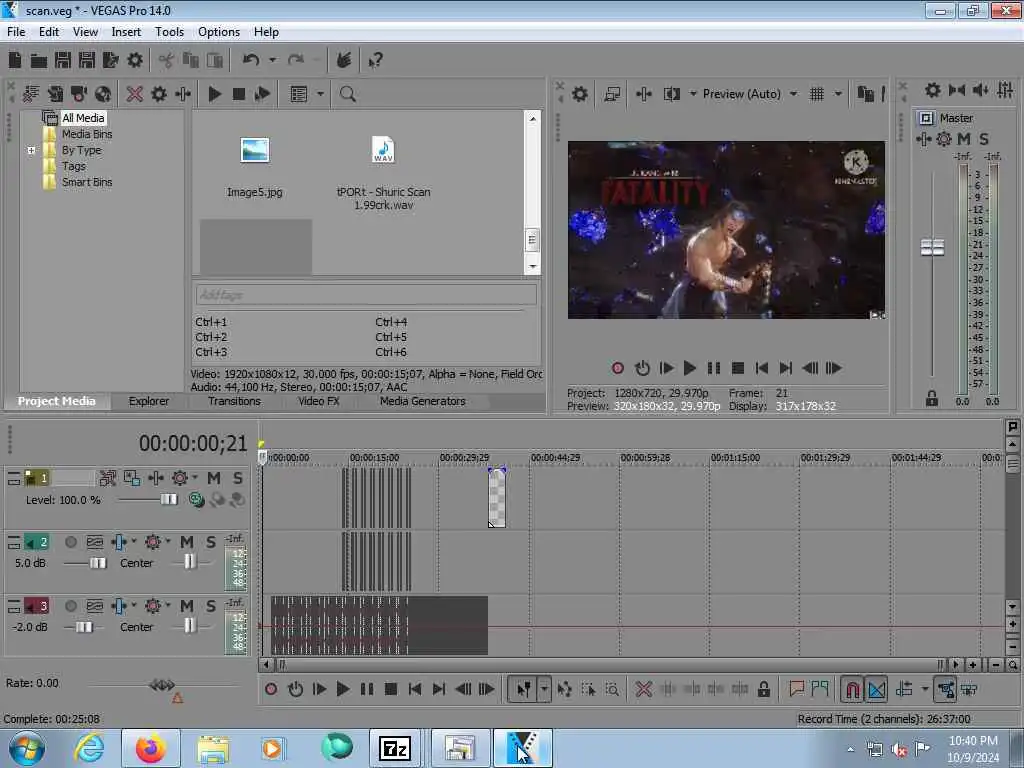Select selection edit tool in timeline toolbar
Image resolution: width=1024 pixels, height=768 pixels.
(x=588, y=689)
